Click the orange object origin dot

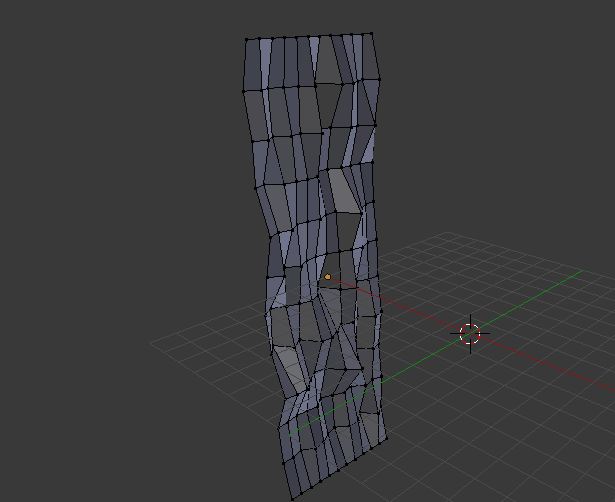pos(328,277)
